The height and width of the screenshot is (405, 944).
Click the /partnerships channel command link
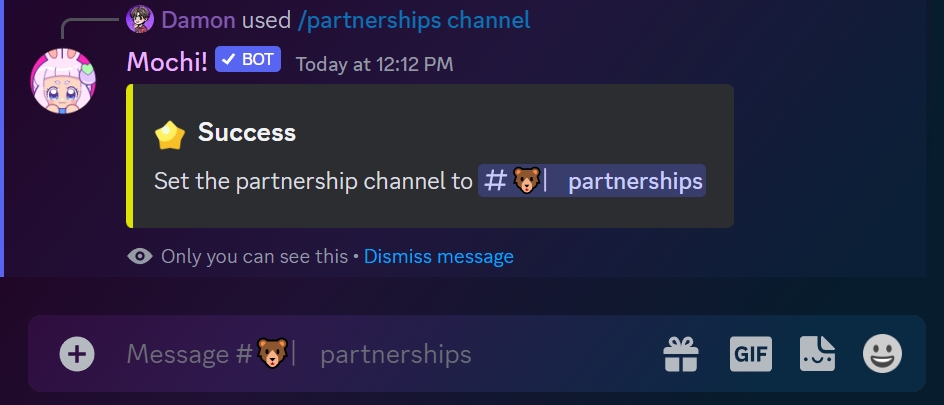coord(414,20)
